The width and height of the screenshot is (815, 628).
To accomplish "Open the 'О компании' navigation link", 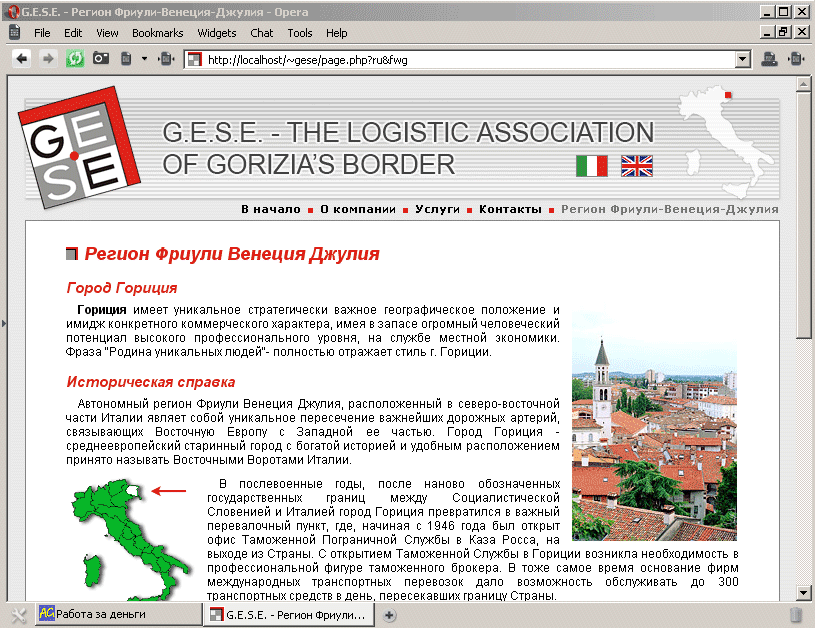I will click(x=358, y=210).
